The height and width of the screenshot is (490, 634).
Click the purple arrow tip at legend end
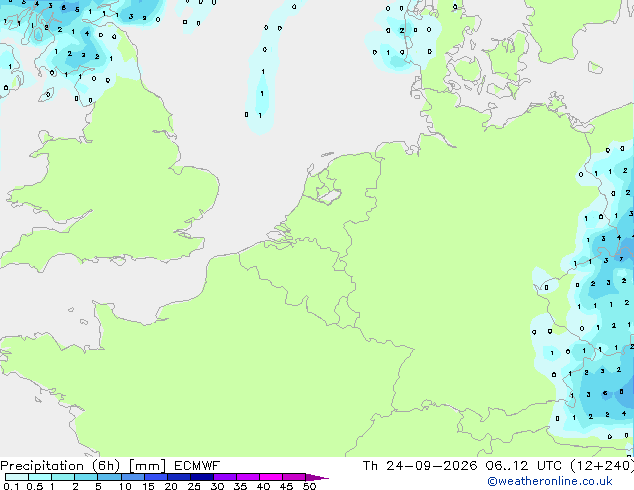(317, 477)
